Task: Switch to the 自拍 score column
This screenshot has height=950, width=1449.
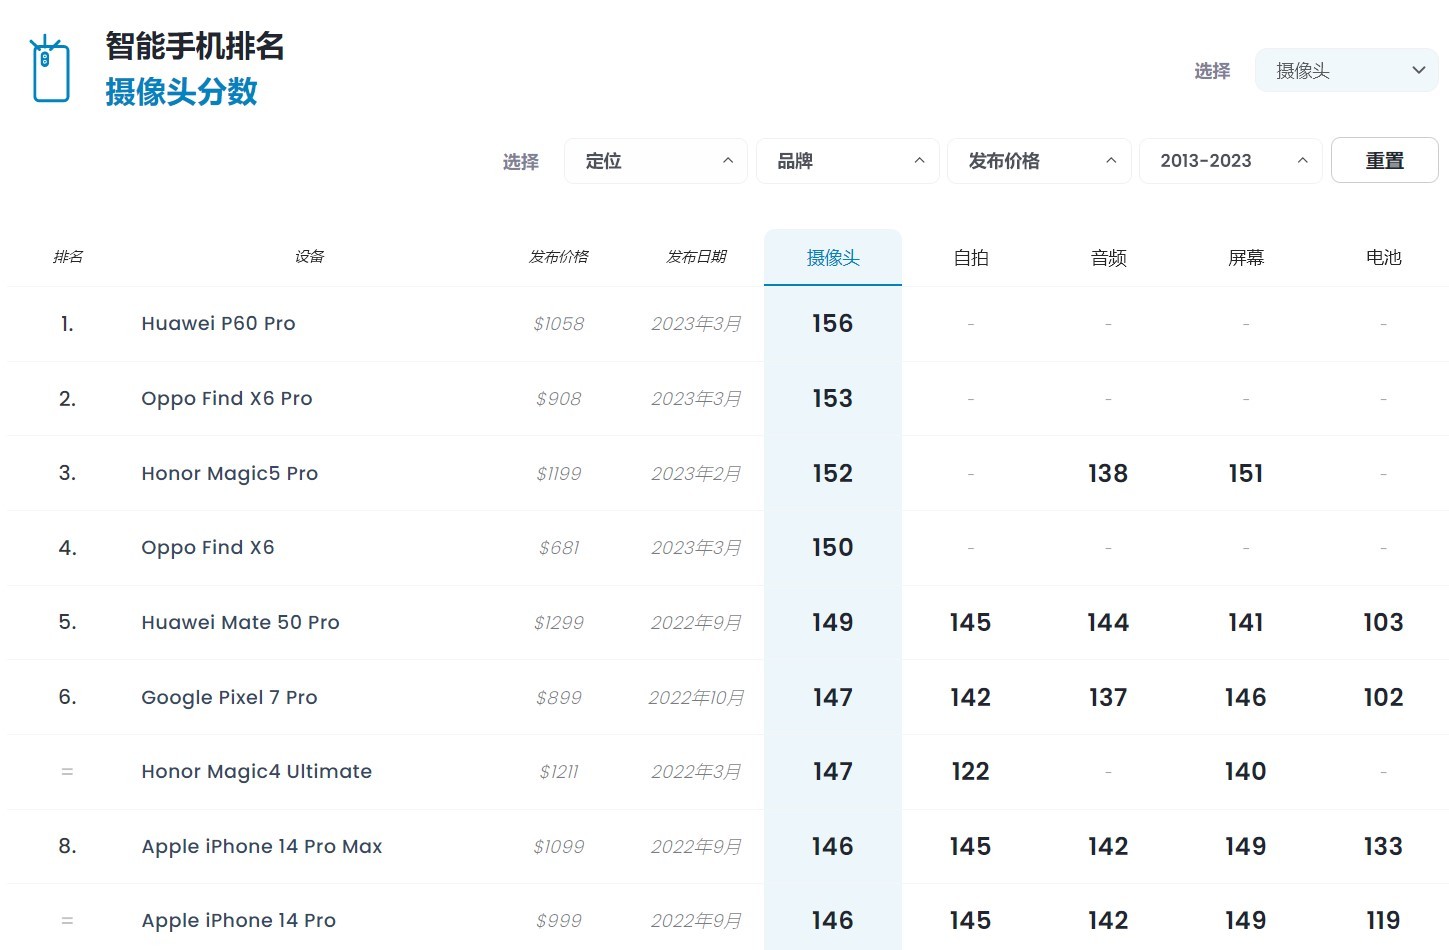Action: pyautogui.click(x=971, y=258)
